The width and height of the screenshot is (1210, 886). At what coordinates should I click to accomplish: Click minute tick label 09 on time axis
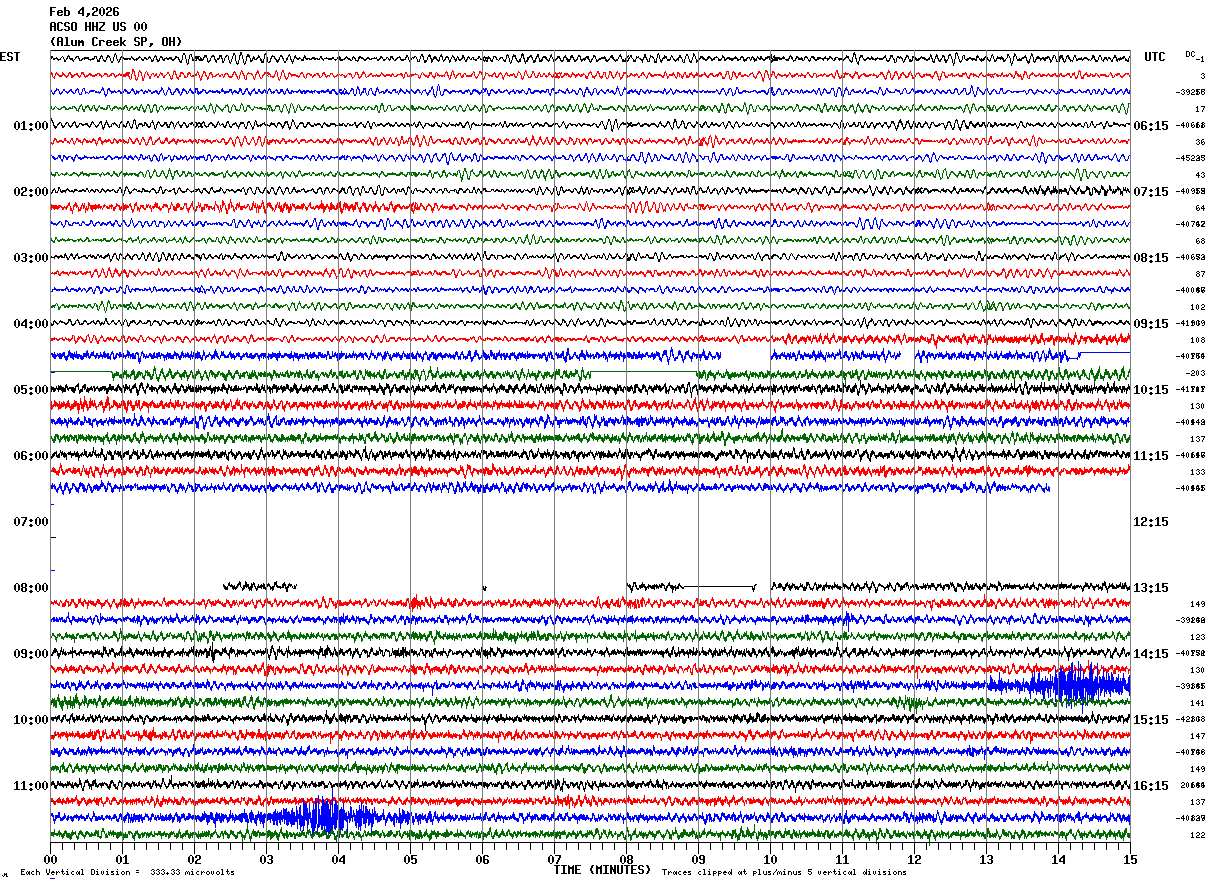[x=698, y=859]
